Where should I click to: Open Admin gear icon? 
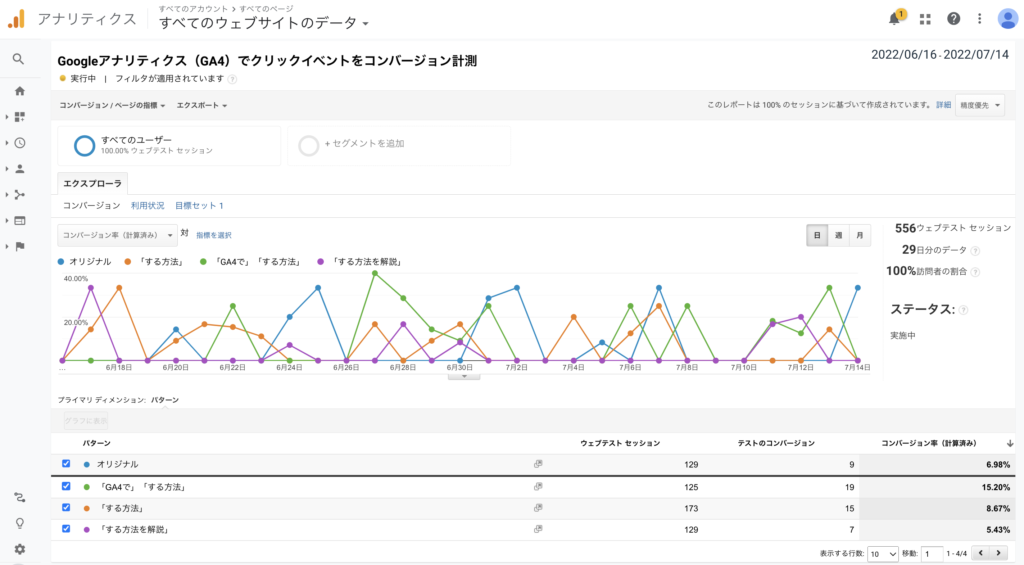[20, 549]
